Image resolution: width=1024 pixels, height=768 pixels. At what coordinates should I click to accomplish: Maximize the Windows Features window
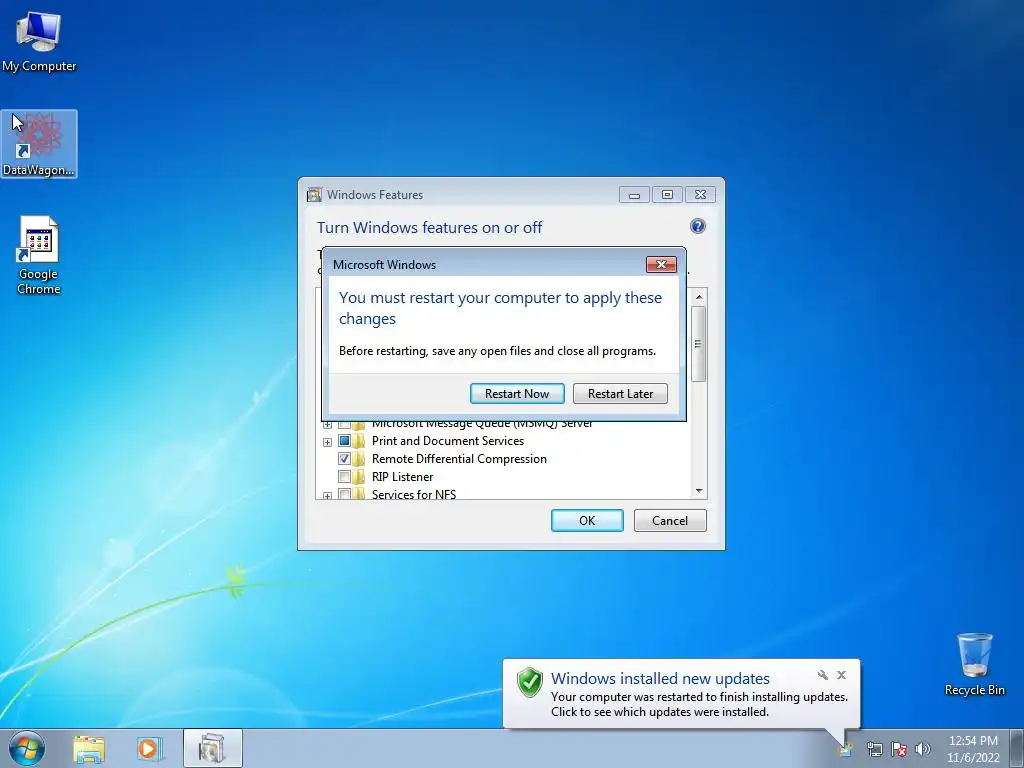pyautogui.click(x=667, y=195)
